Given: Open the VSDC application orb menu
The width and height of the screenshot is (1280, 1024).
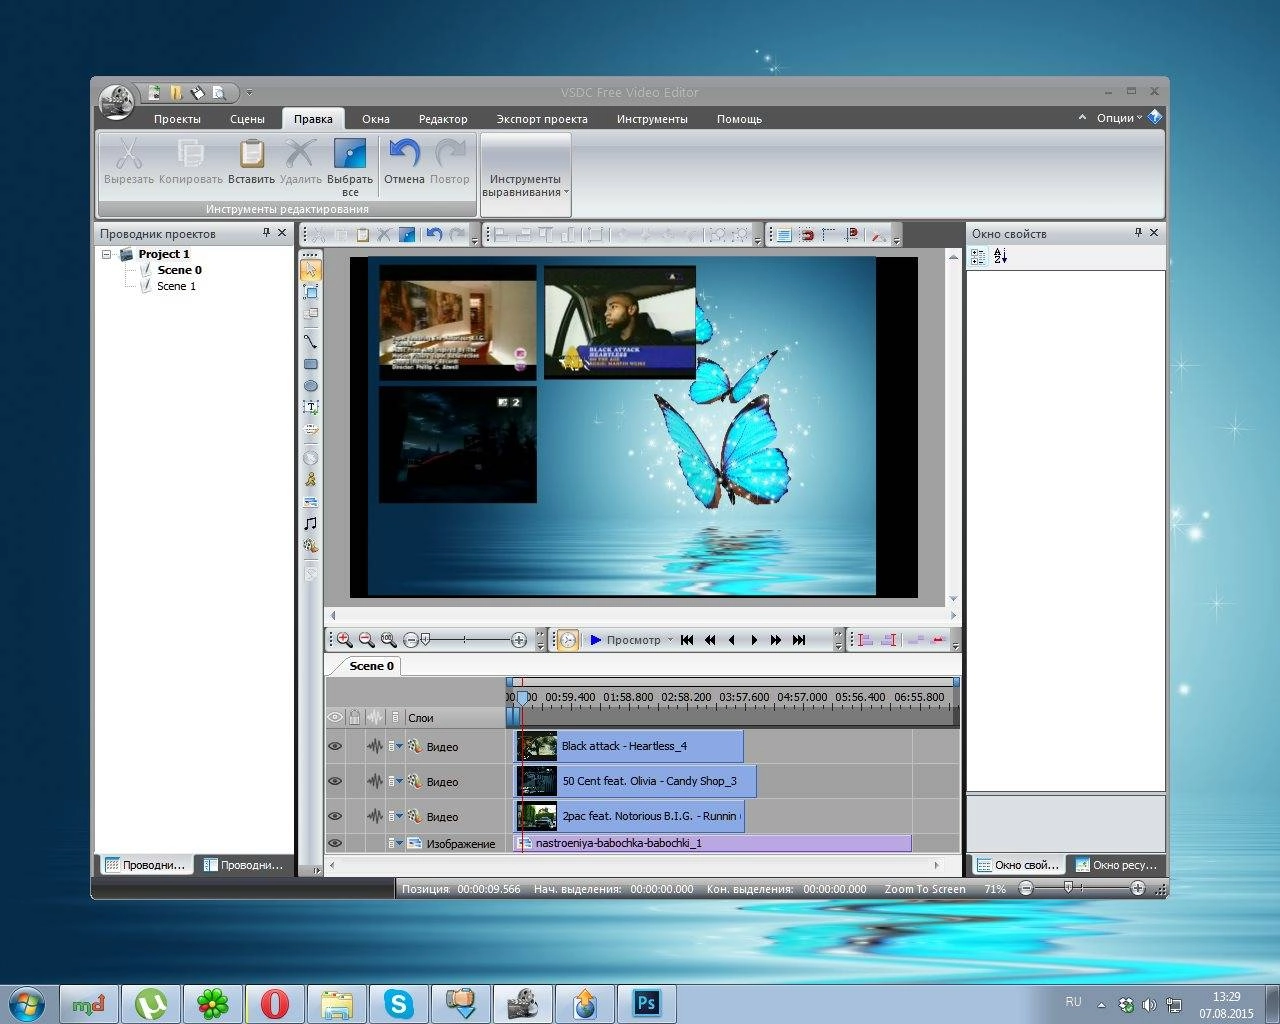Looking at the screenshot, I should (117, 100).
